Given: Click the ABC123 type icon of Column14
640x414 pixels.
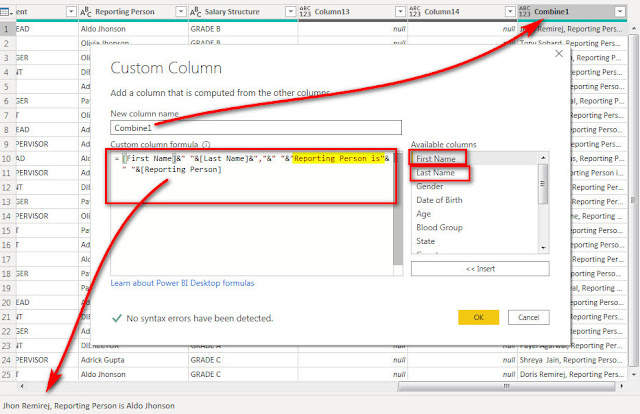Looking at the screenshot, I should (415, 12).
